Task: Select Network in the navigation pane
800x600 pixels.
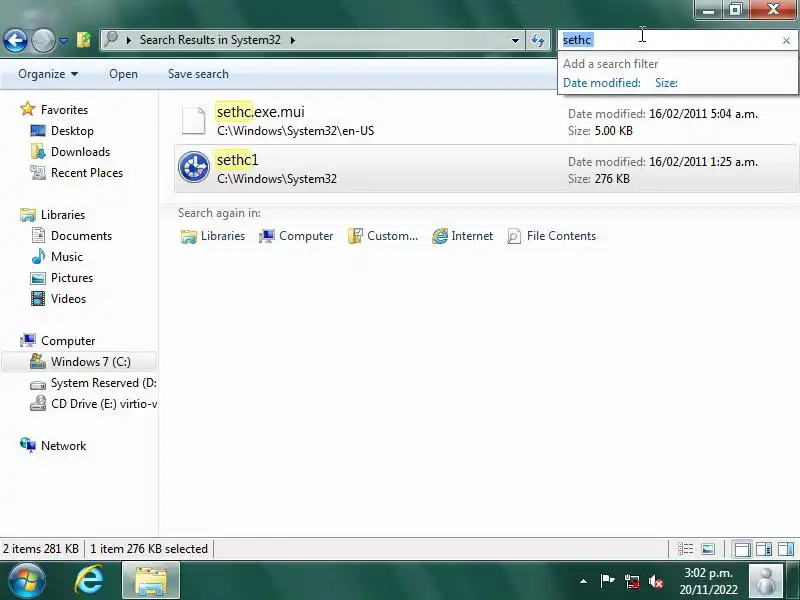Action: tap(63, 445)
